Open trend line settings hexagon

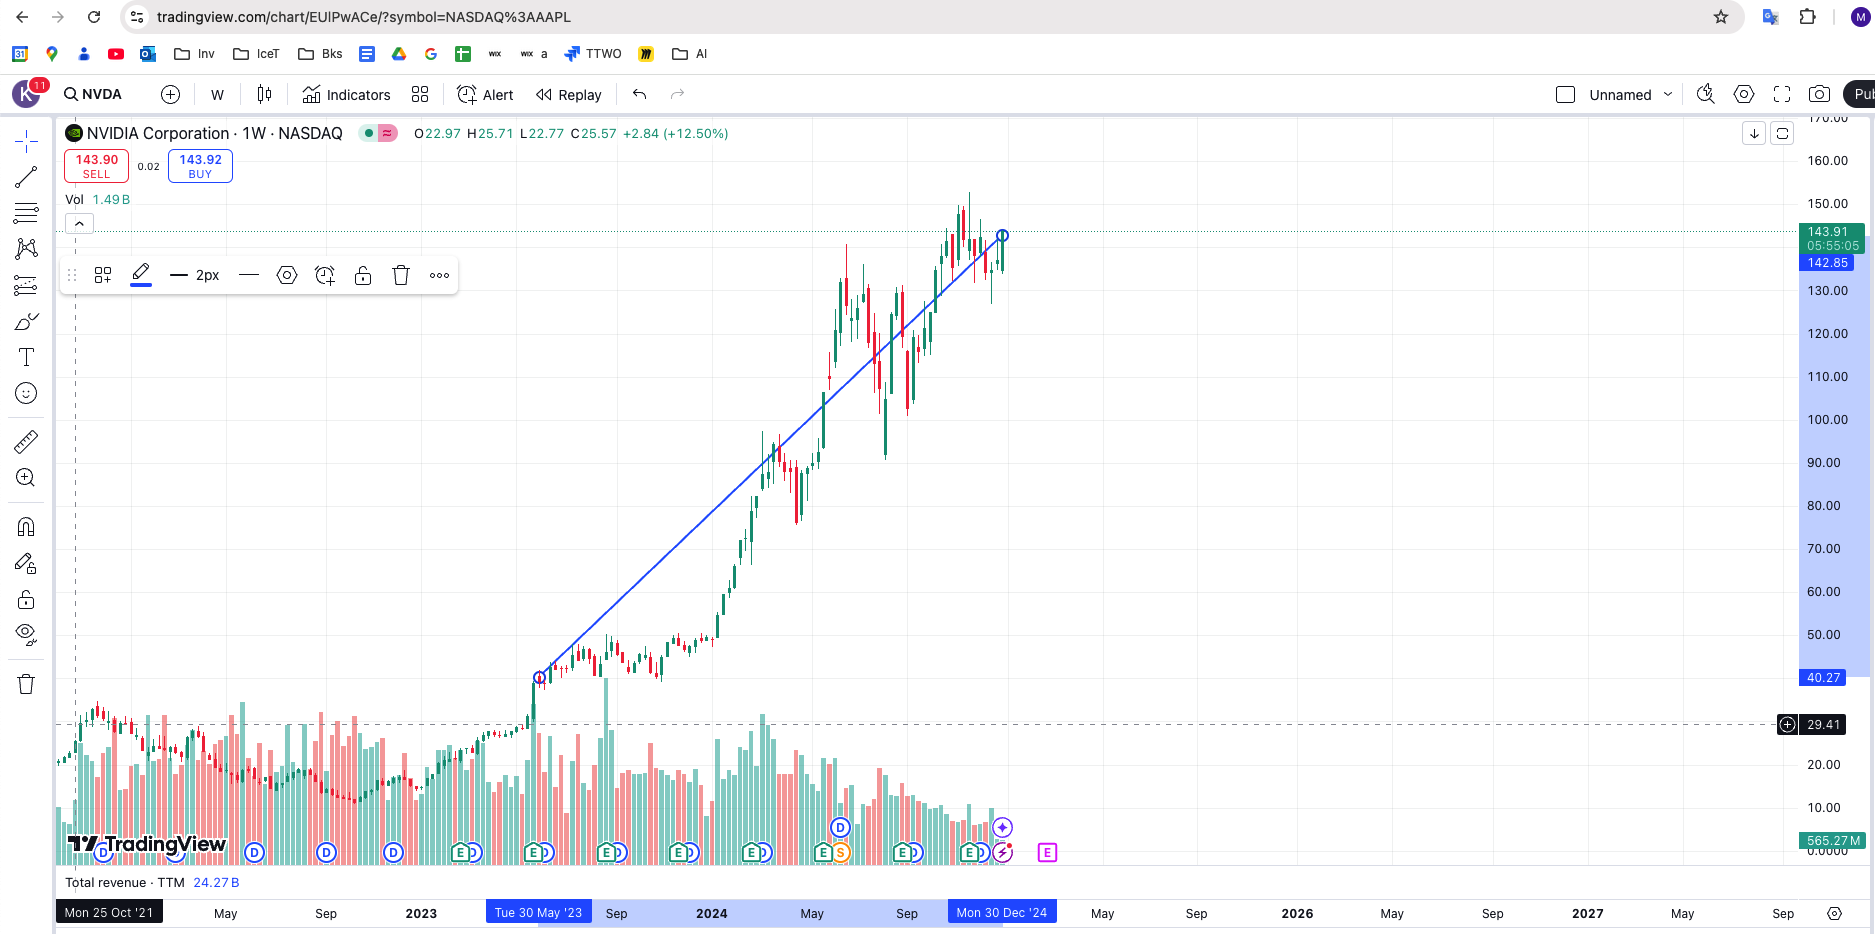[x=287, y=275]
